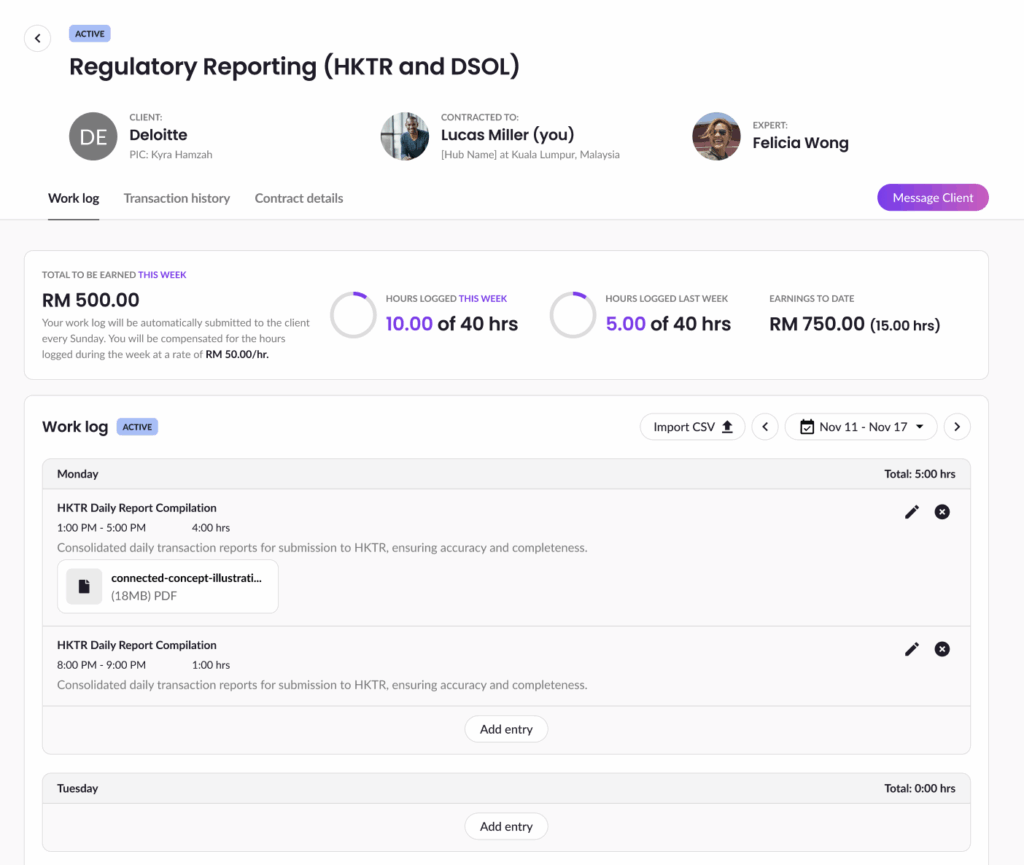Viewport: 1024px width, 865px height.
Task: Delete the 8:00 PM HKTR entry
Action: tap(942, 649)
